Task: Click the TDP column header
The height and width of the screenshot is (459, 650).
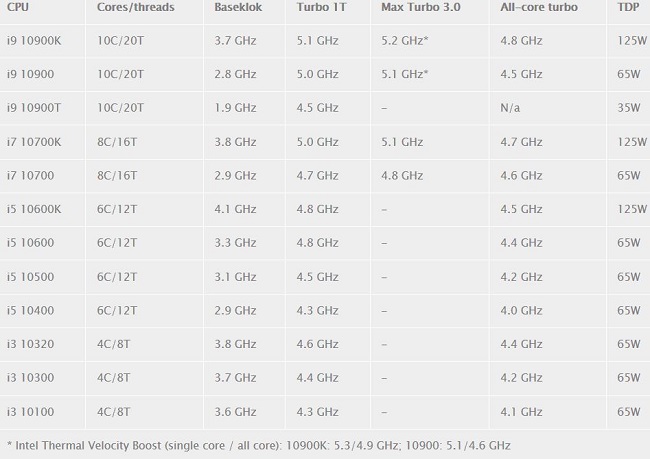Action: 628,7
